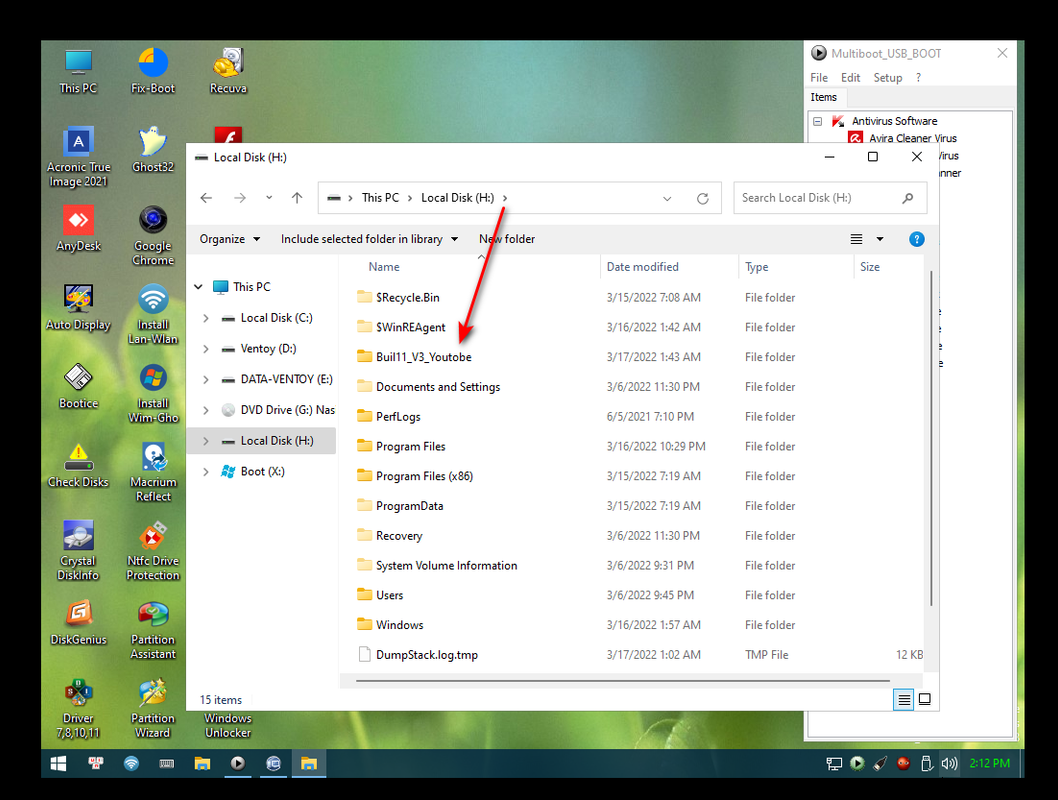
Task: Click the Wi-Fi icon in the taskbar
Action: [x=131, y=764]
